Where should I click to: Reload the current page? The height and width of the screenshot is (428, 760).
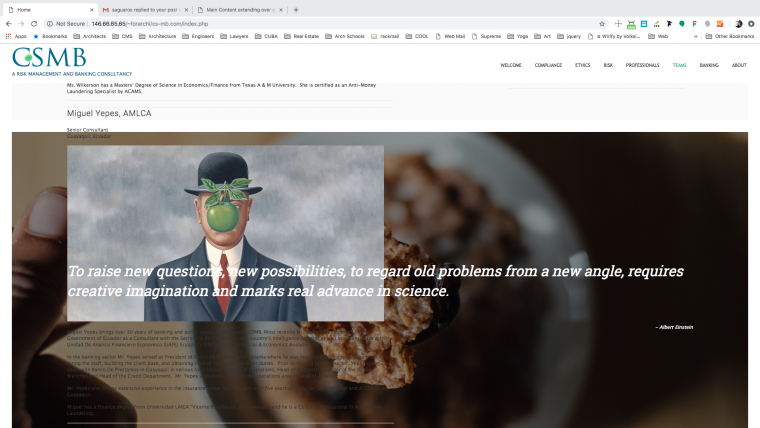[34, 23]
